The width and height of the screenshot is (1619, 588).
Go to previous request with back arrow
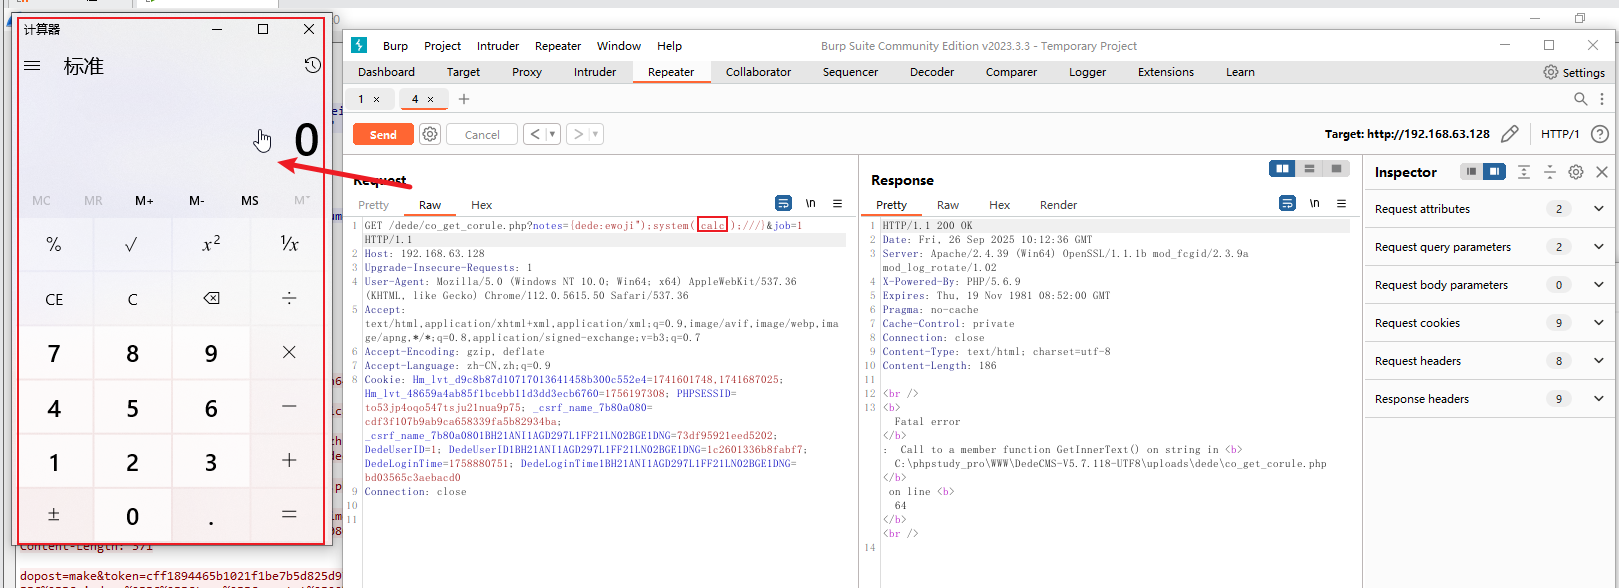pyautogui.click(x=535, y=134)
